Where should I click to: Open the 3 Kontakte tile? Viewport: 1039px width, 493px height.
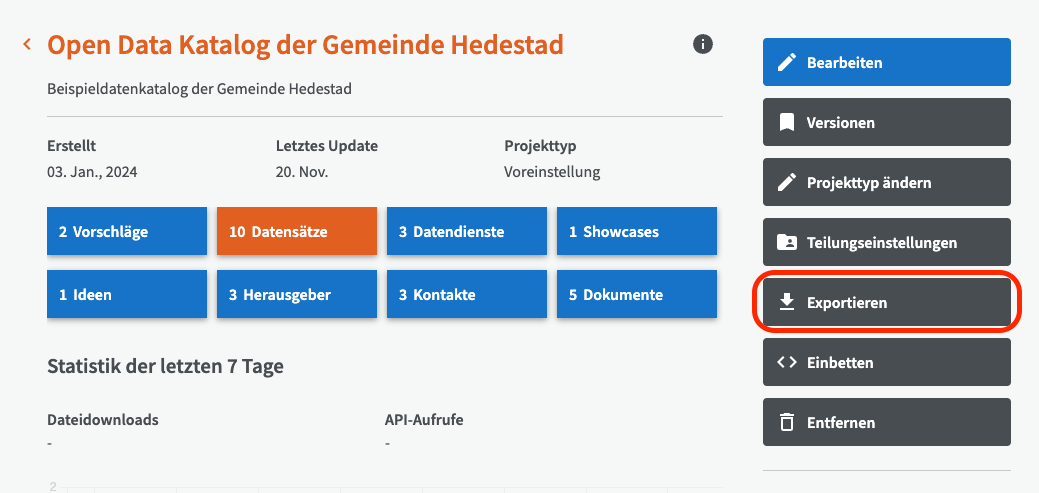tap(467, 295)
